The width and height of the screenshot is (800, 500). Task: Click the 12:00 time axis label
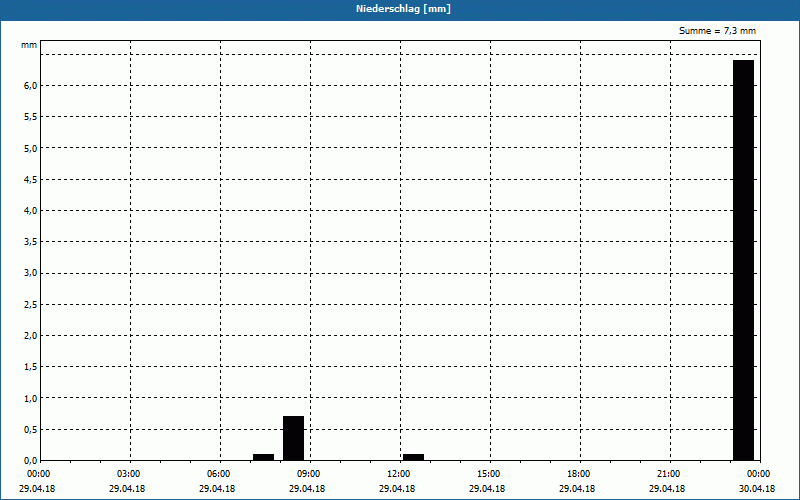(x=399, y=474)
